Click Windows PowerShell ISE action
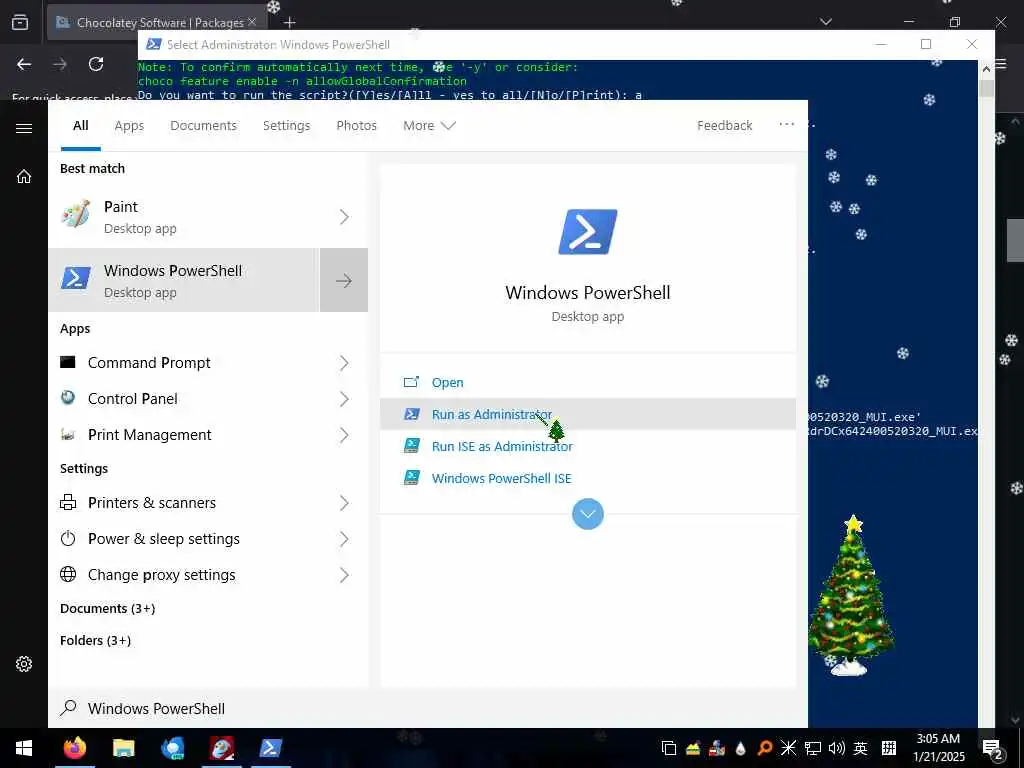The image size is (1024, 768). pyautogui.click(x=588, y=478)
